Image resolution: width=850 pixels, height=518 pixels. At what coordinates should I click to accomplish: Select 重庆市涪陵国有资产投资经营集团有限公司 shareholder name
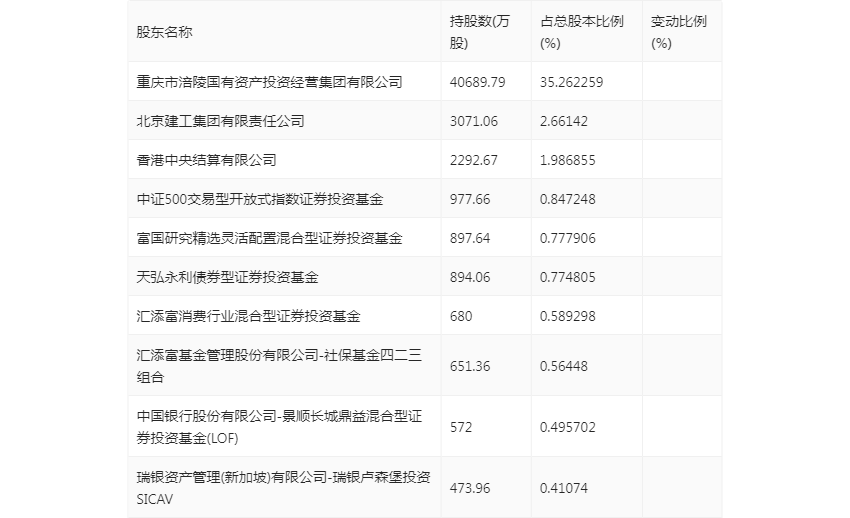coord(269,82)
